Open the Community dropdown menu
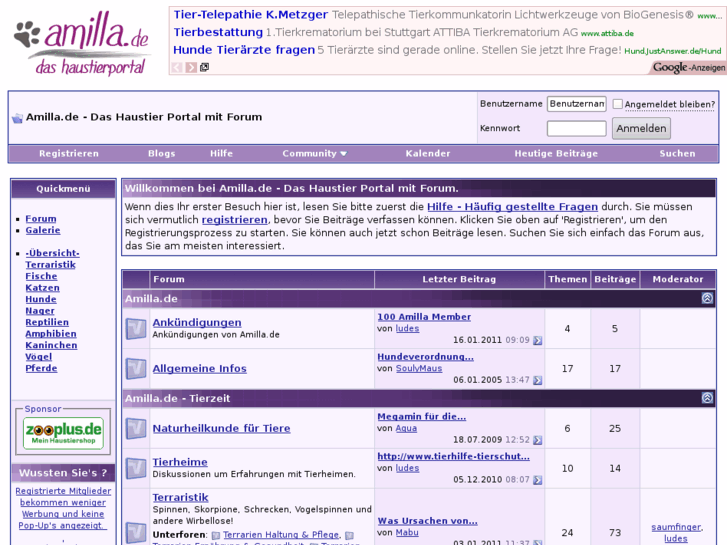The height and width of the screenshot is (545, 727). [314, 154]
